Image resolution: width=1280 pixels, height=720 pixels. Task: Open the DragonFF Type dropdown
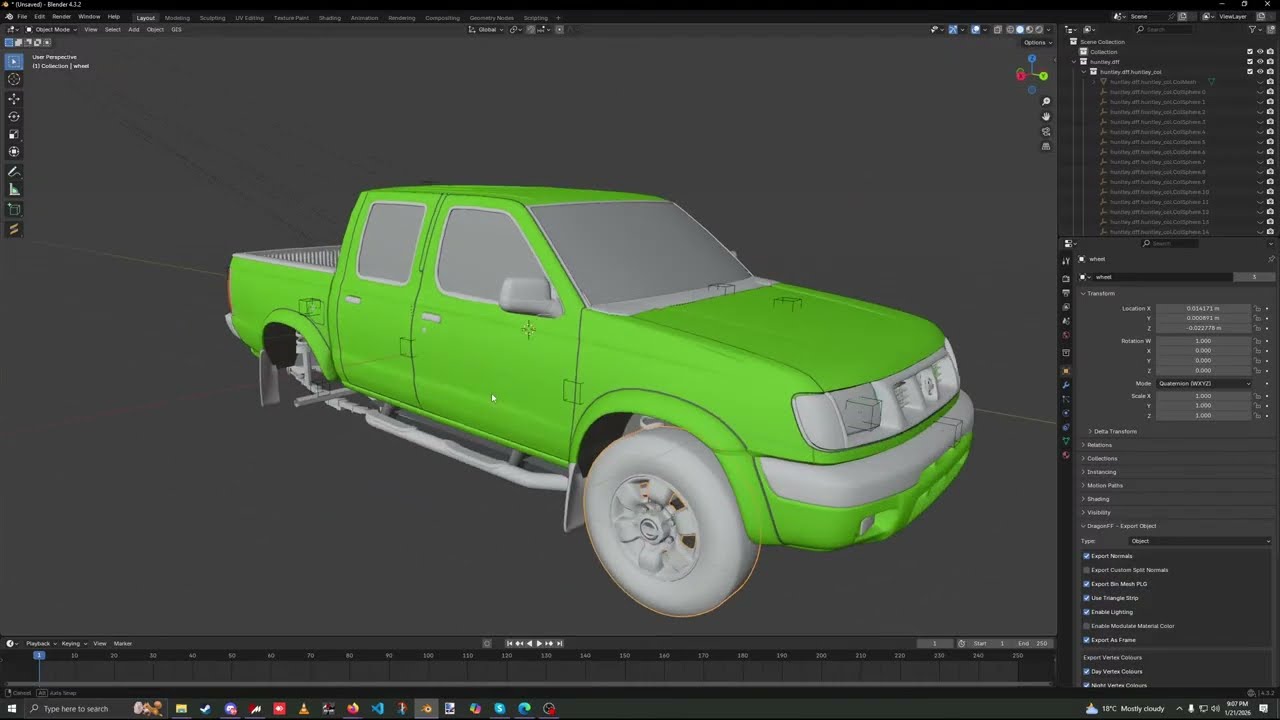pyautogui.click(x=1199, y=541)
